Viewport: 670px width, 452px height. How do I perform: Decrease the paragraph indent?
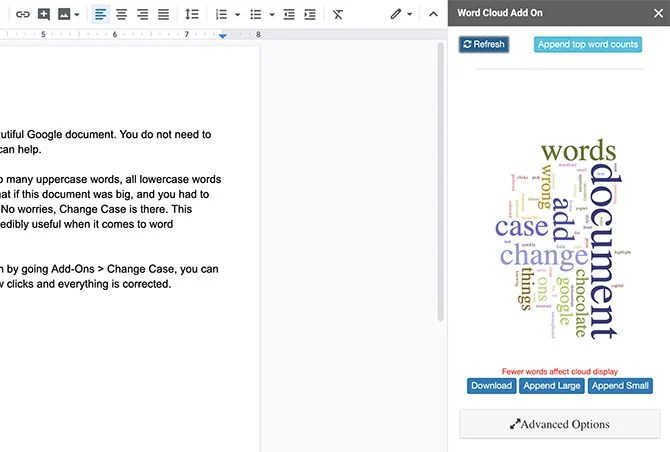[289, 15]
